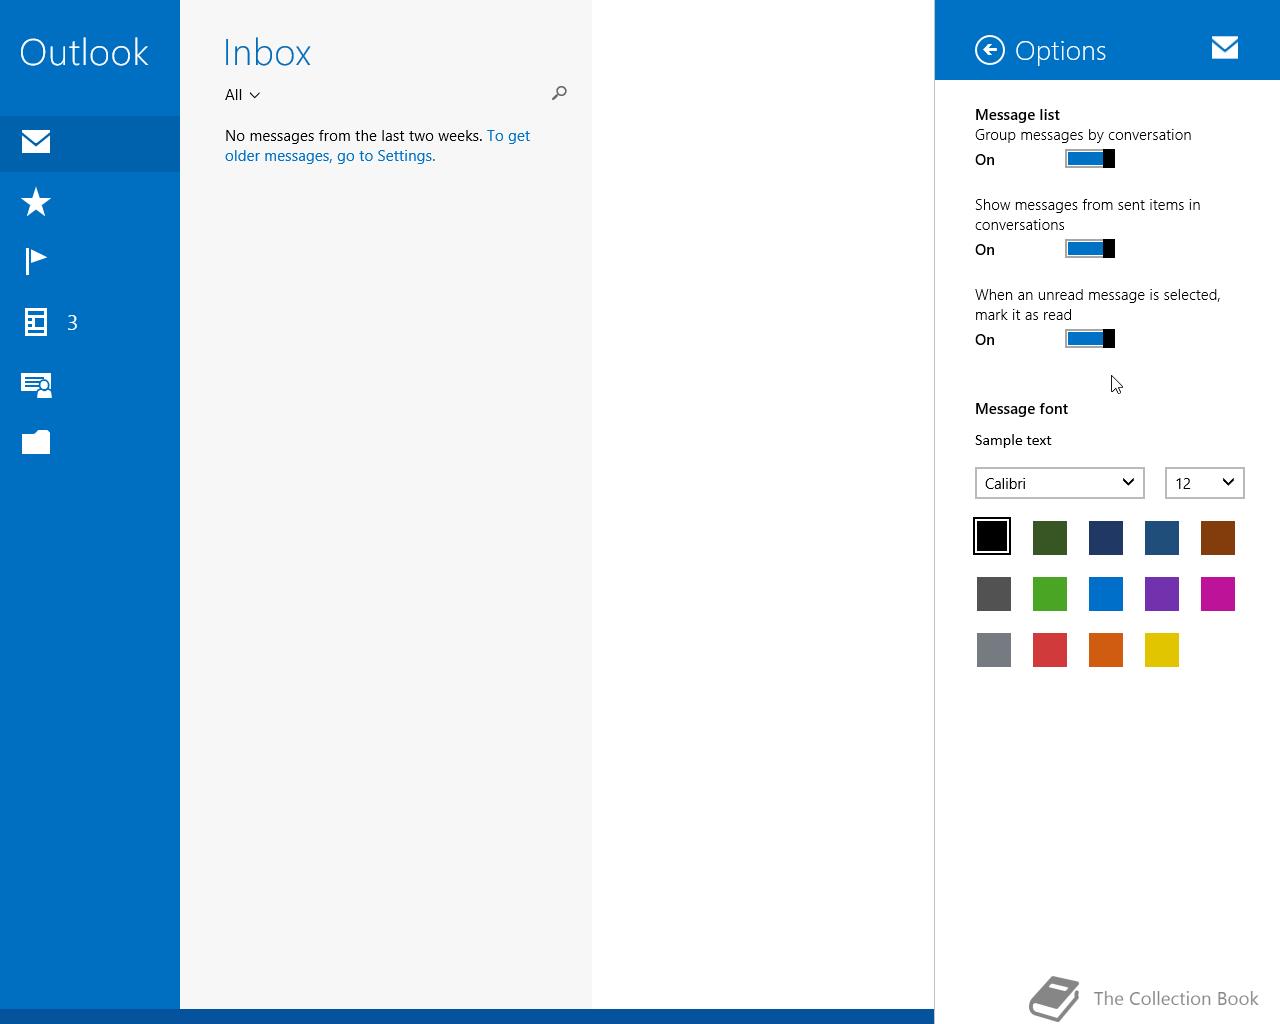Select the orange color swatch
The image size is (1280, 1024).
pyautogui.click(x=1106, y=650)
